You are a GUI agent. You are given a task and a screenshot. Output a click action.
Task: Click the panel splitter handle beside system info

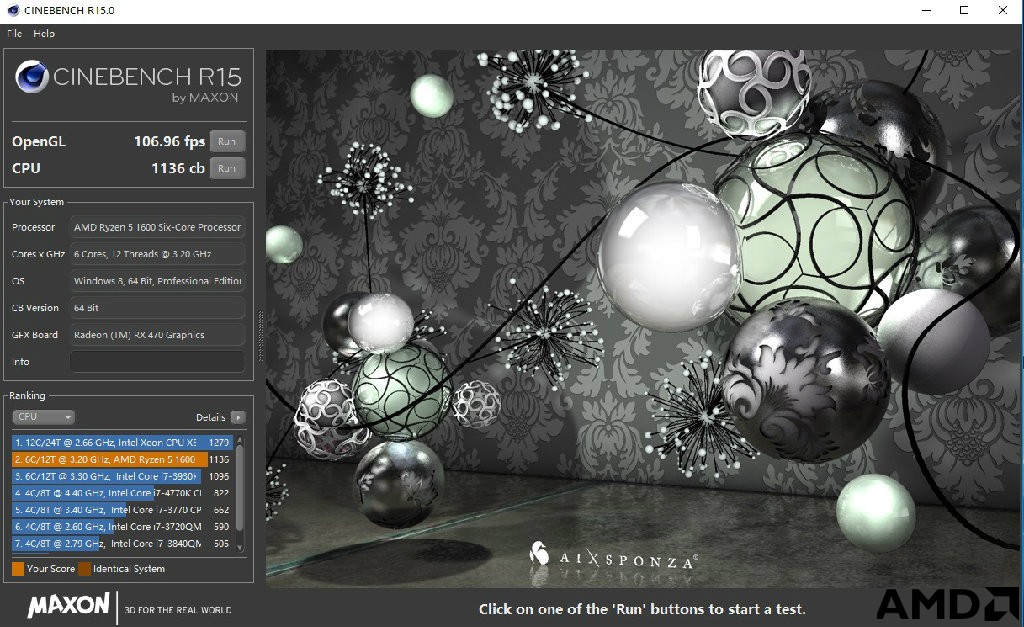click(x=261, y=336)
